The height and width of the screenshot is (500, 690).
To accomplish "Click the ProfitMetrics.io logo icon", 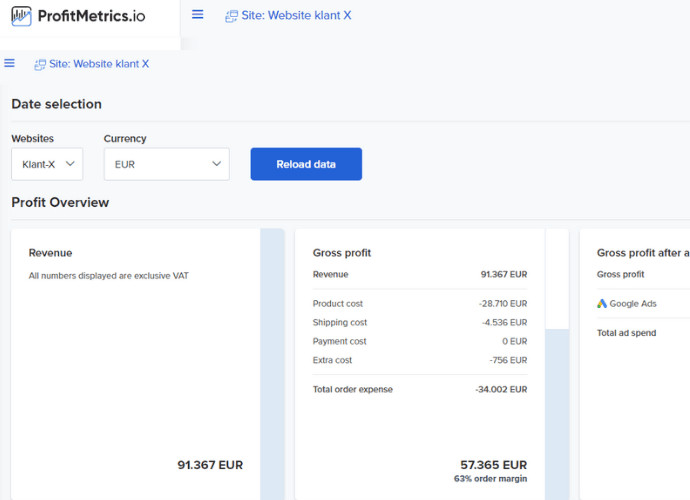I will click(21, 16).
